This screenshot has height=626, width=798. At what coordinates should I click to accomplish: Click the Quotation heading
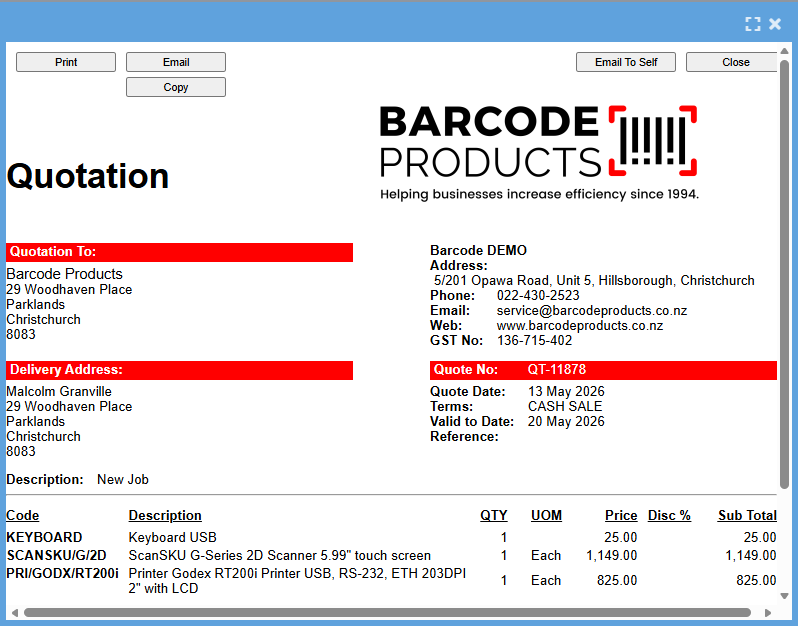[x=88, y=176]
